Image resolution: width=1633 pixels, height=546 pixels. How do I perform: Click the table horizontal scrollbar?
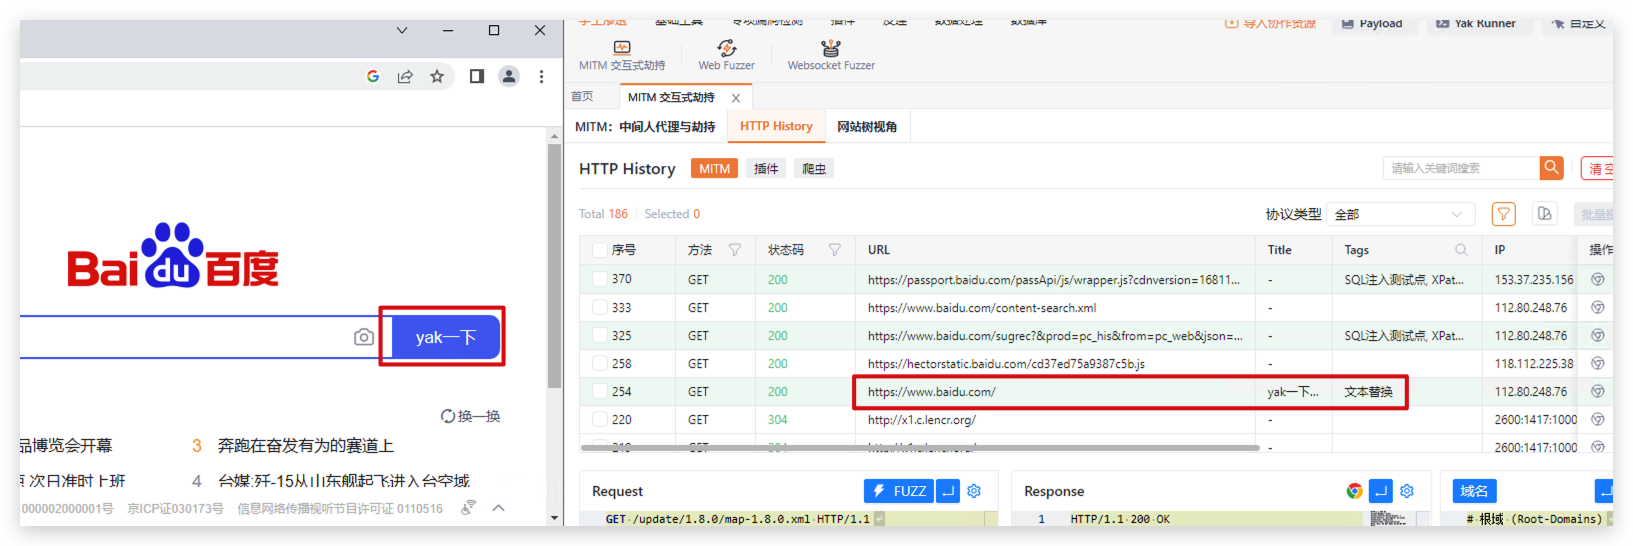(x=920, y=448)
